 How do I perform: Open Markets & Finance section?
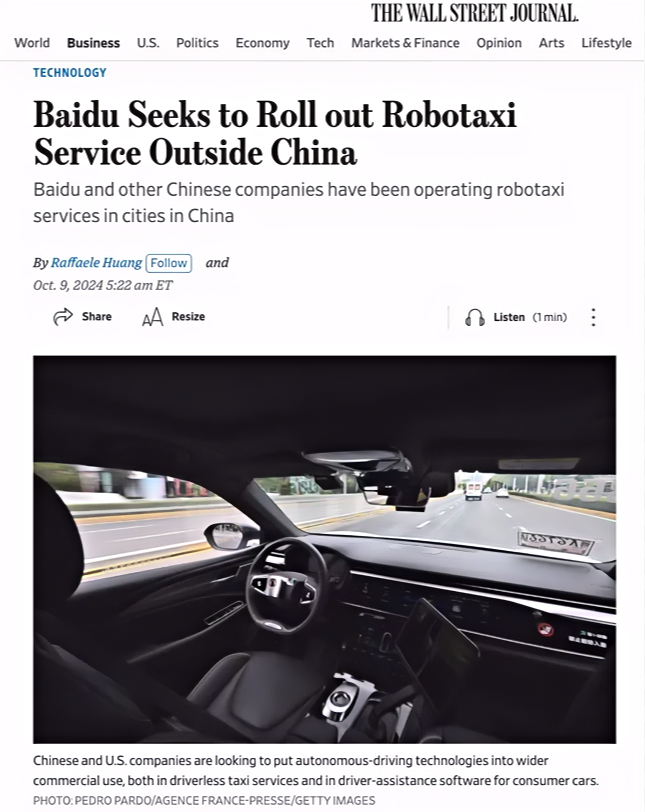tap(405, 43)
